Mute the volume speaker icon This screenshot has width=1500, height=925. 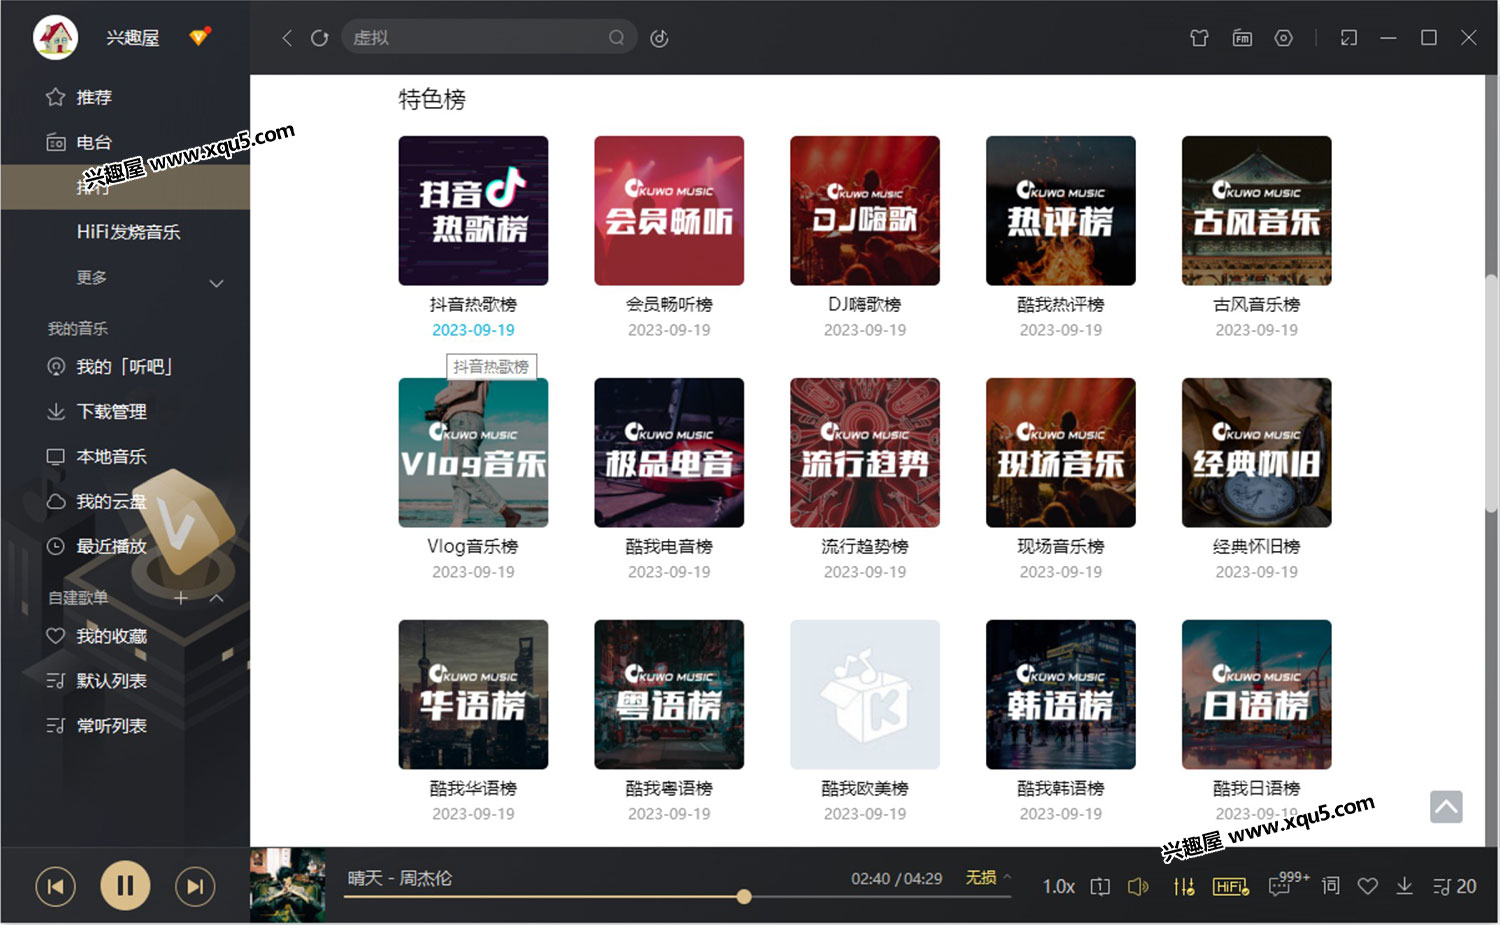point(1138,887)
